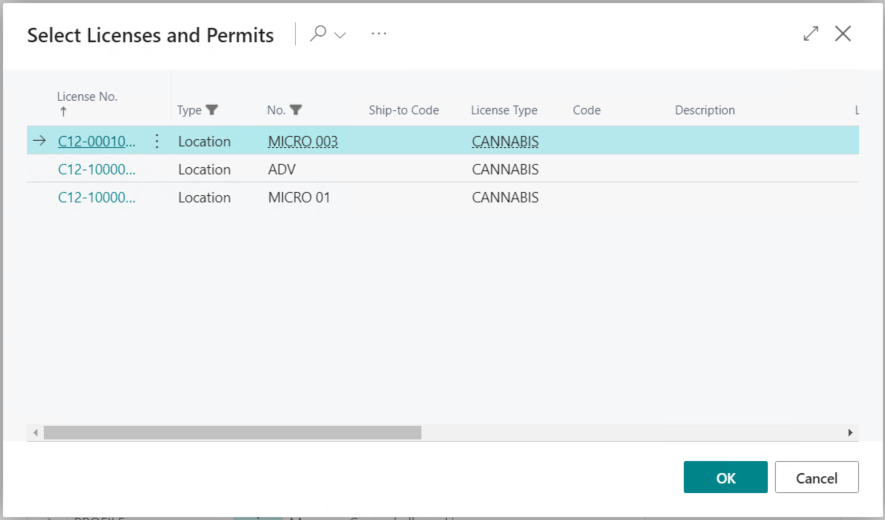Image resolution: width=885 pixels, height=520 pixels.
Task: Open license link in MICRO 003 row
Action: point(97,141)
